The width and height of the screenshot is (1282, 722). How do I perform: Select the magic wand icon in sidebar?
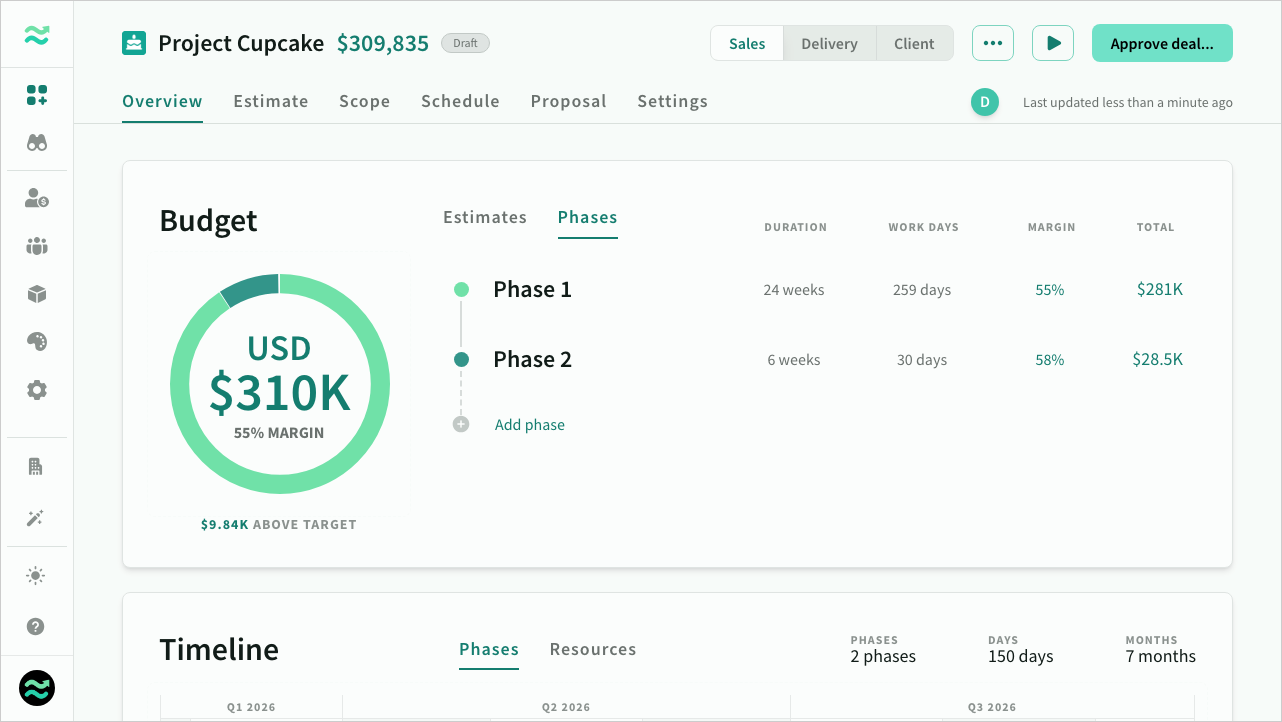tap(36, 518)
